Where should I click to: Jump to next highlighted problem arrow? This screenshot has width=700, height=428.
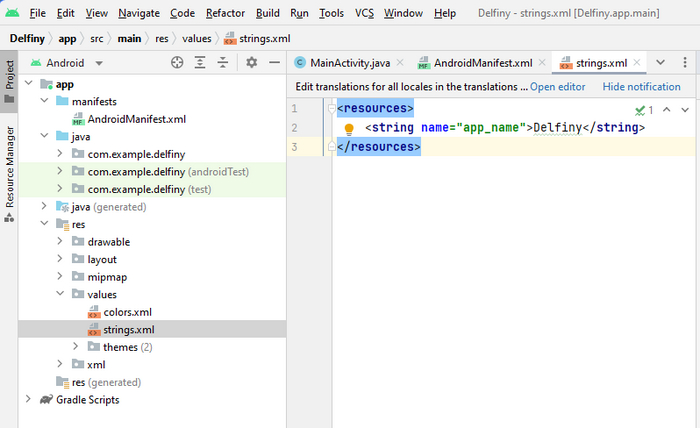coord(685,109)
